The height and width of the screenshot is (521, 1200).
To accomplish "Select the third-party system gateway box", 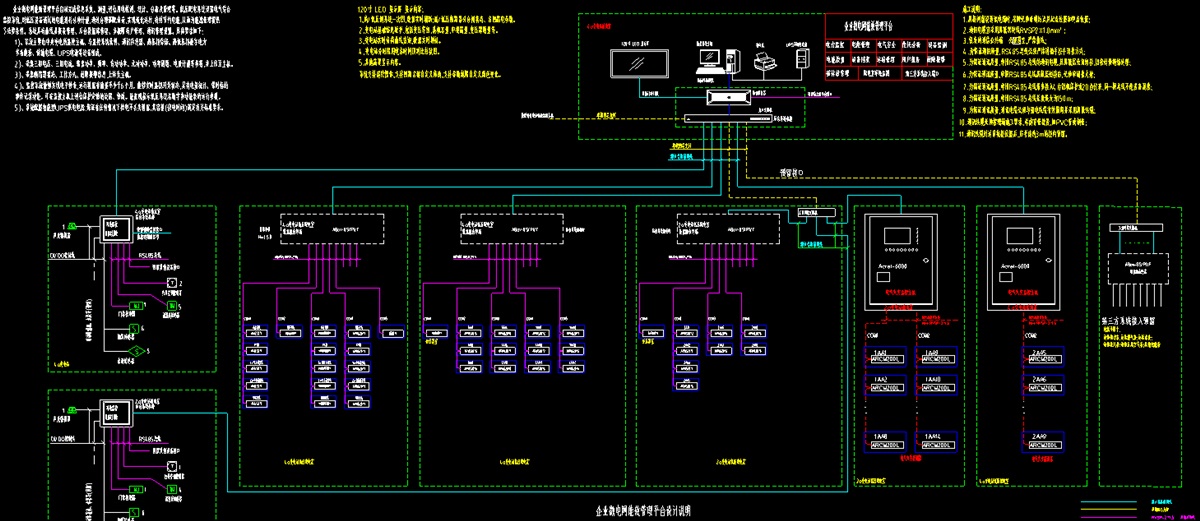I will click(1137, 267).
